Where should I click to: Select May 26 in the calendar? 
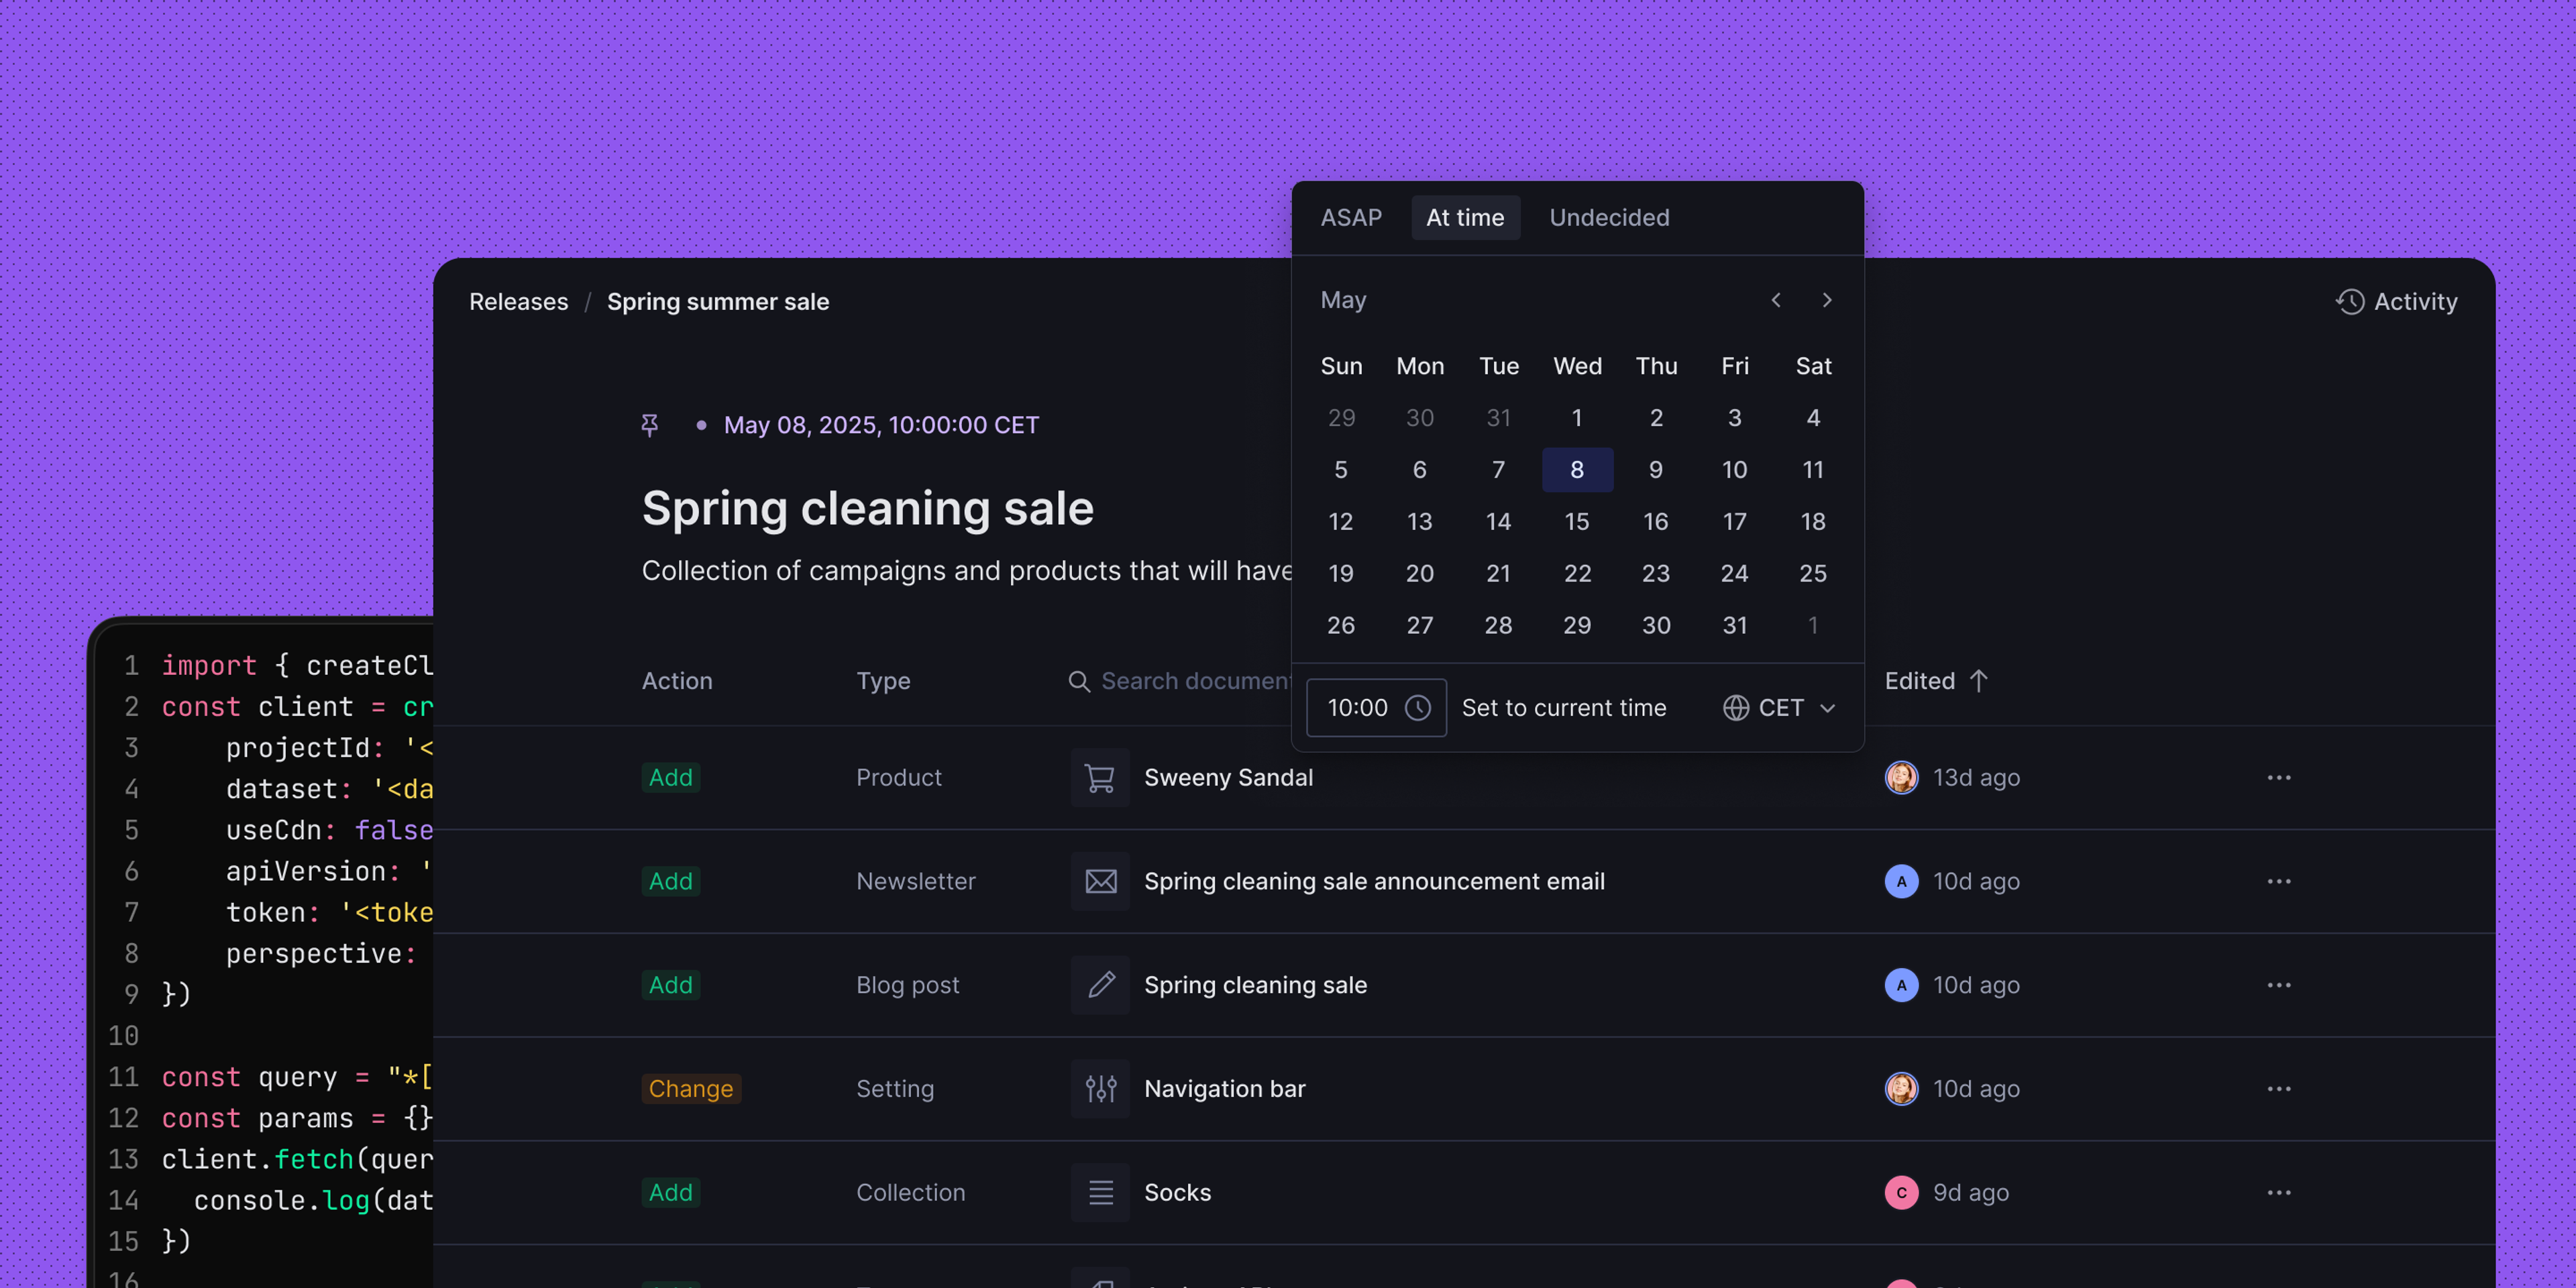coord(1341,625)
